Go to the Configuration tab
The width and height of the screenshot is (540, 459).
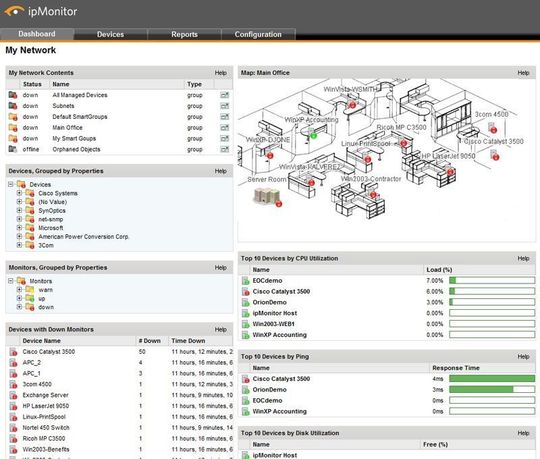tap(258, 34)
